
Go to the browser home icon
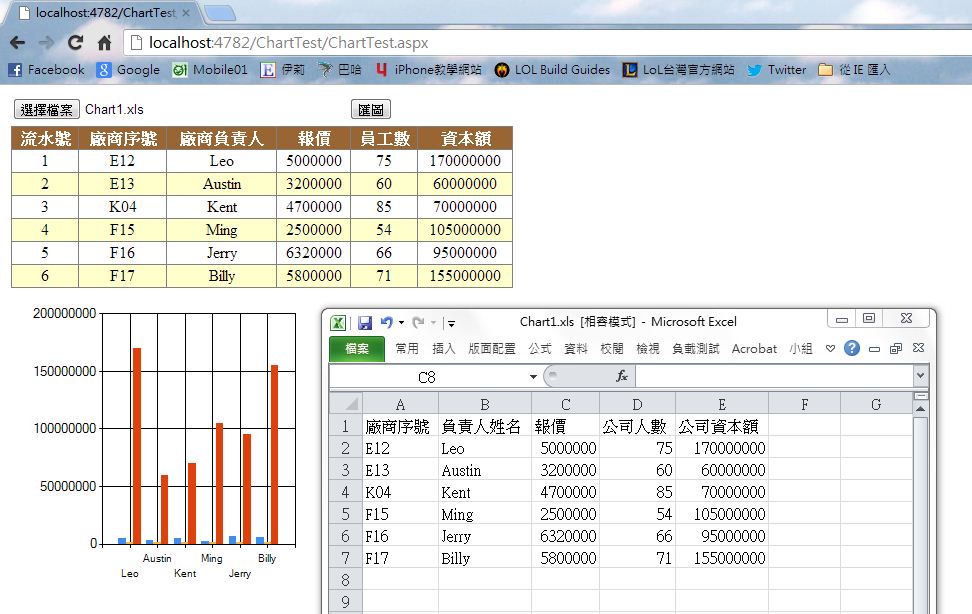pyautogui.click(x=105, y=43)
